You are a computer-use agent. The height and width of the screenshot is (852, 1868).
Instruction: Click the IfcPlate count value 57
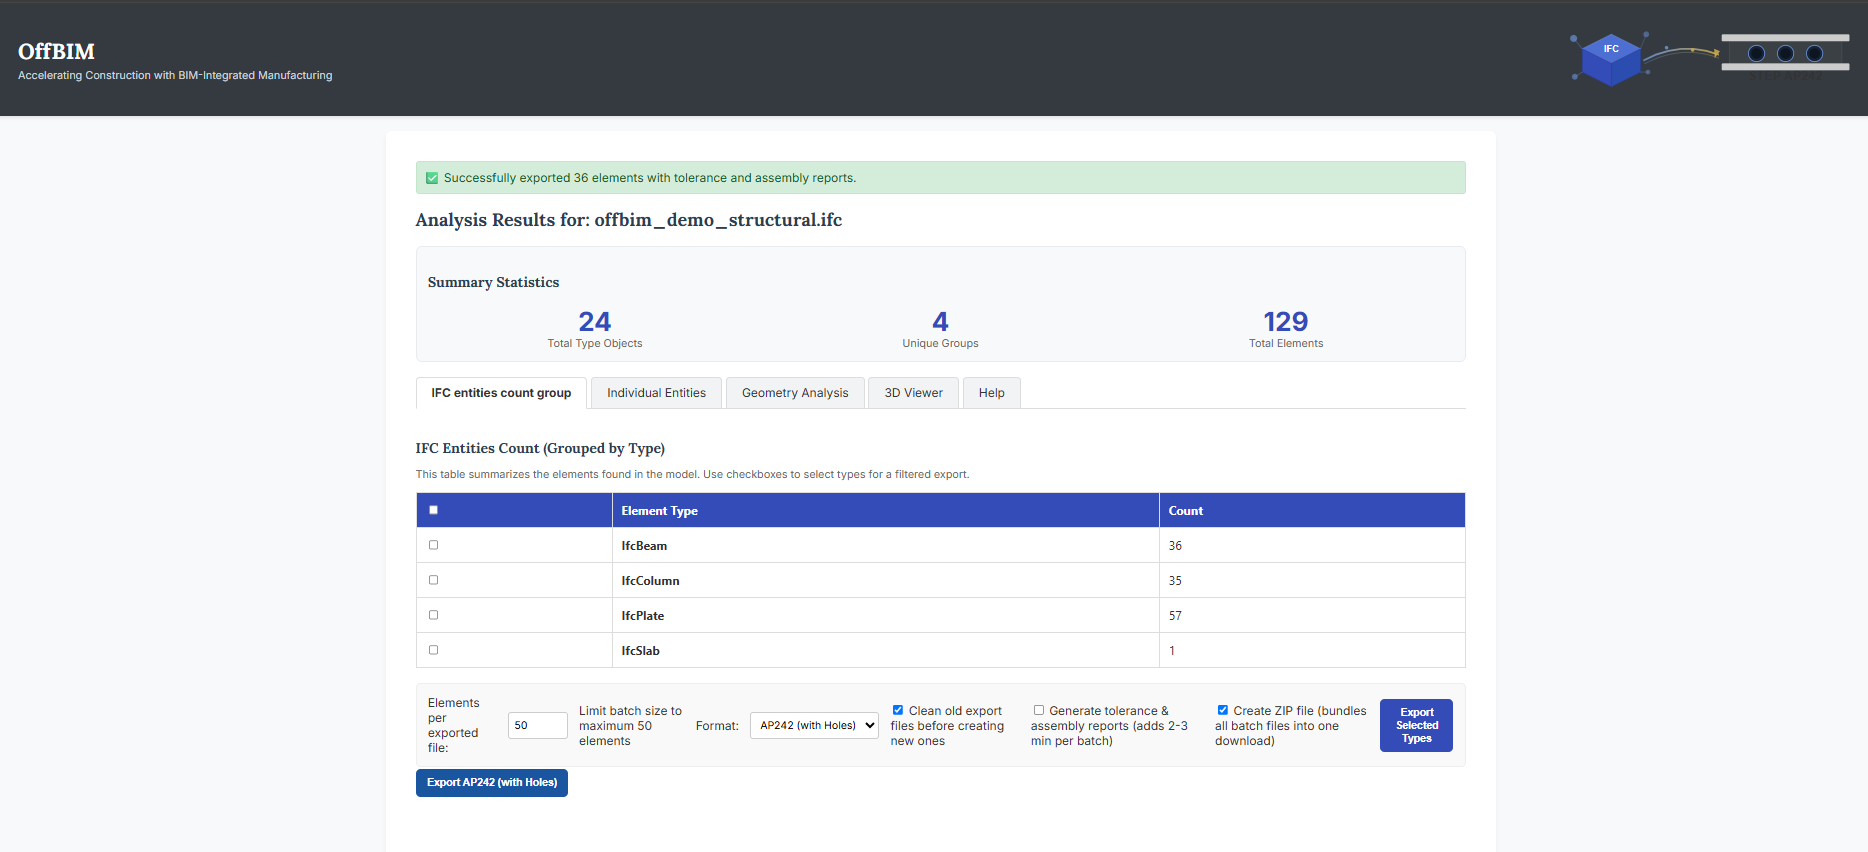pos(1175,616)
